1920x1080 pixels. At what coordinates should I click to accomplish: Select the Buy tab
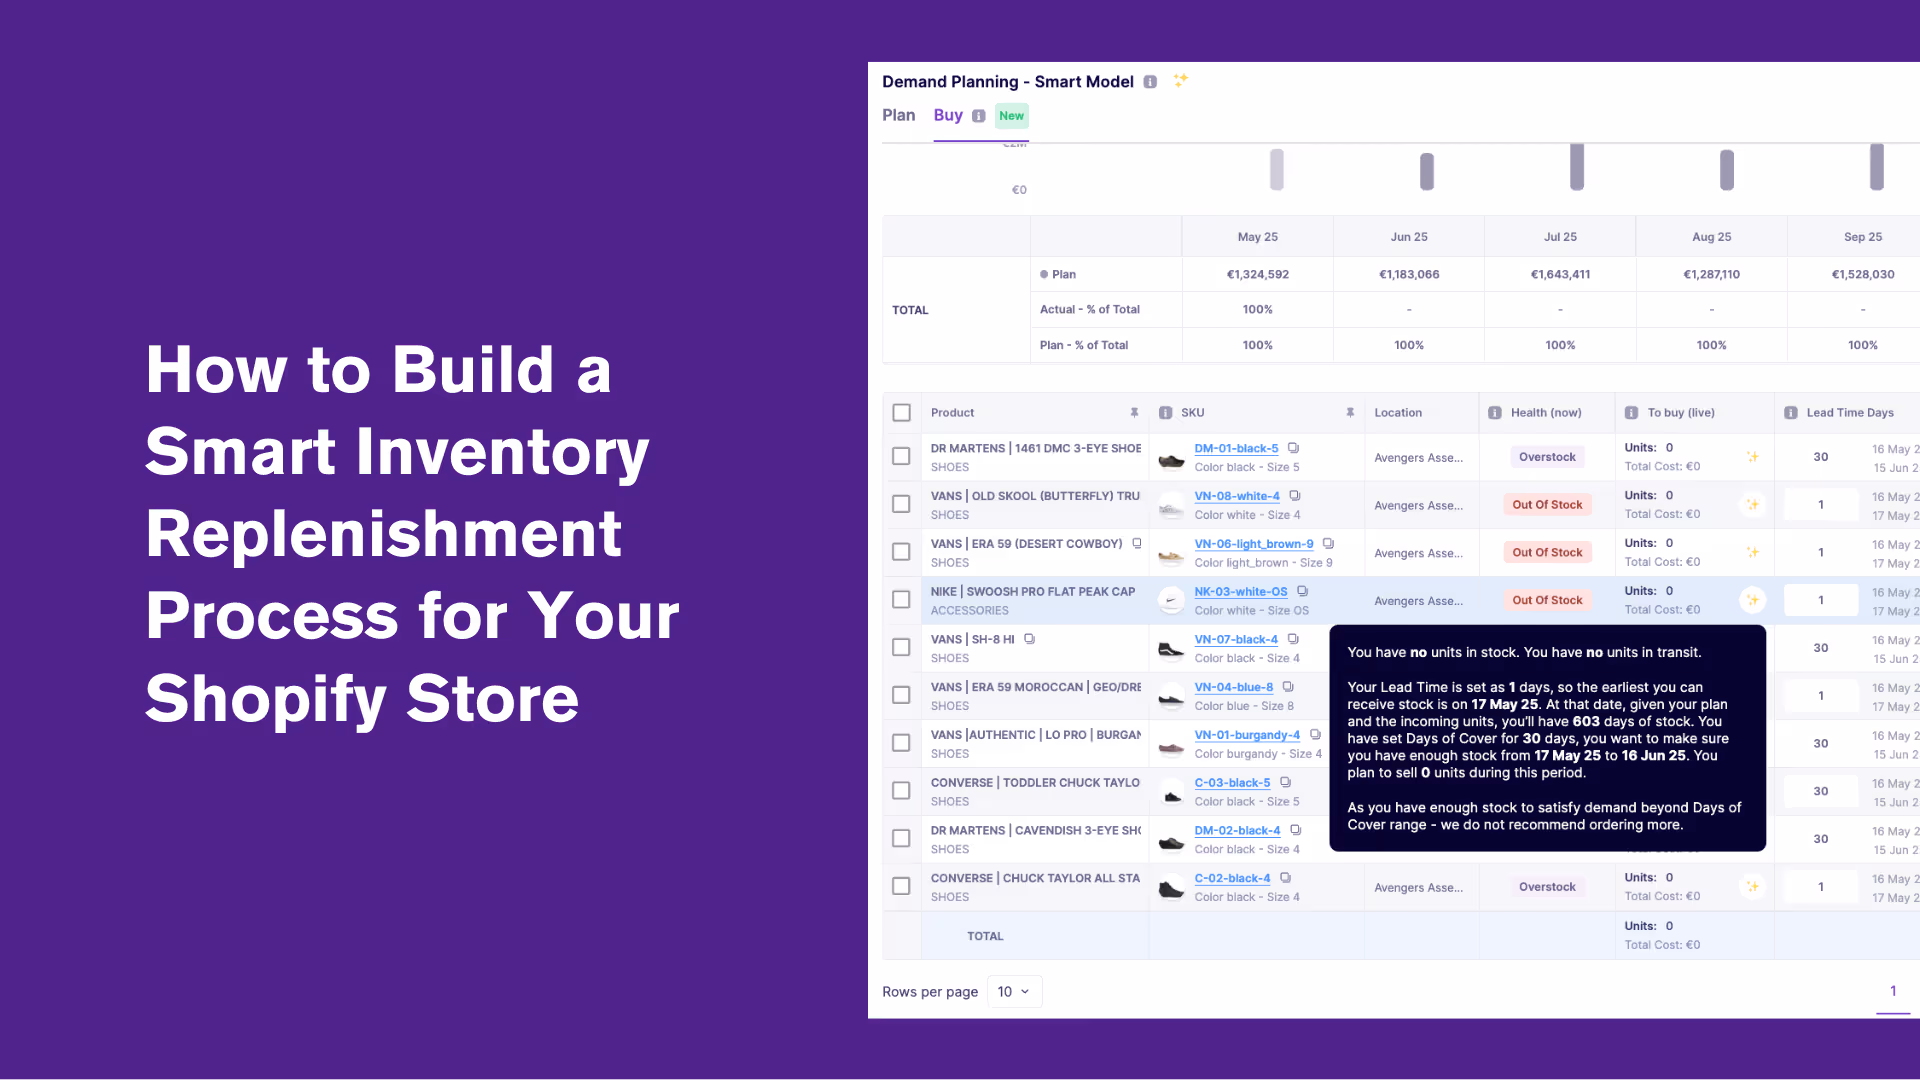click(947, 115)
